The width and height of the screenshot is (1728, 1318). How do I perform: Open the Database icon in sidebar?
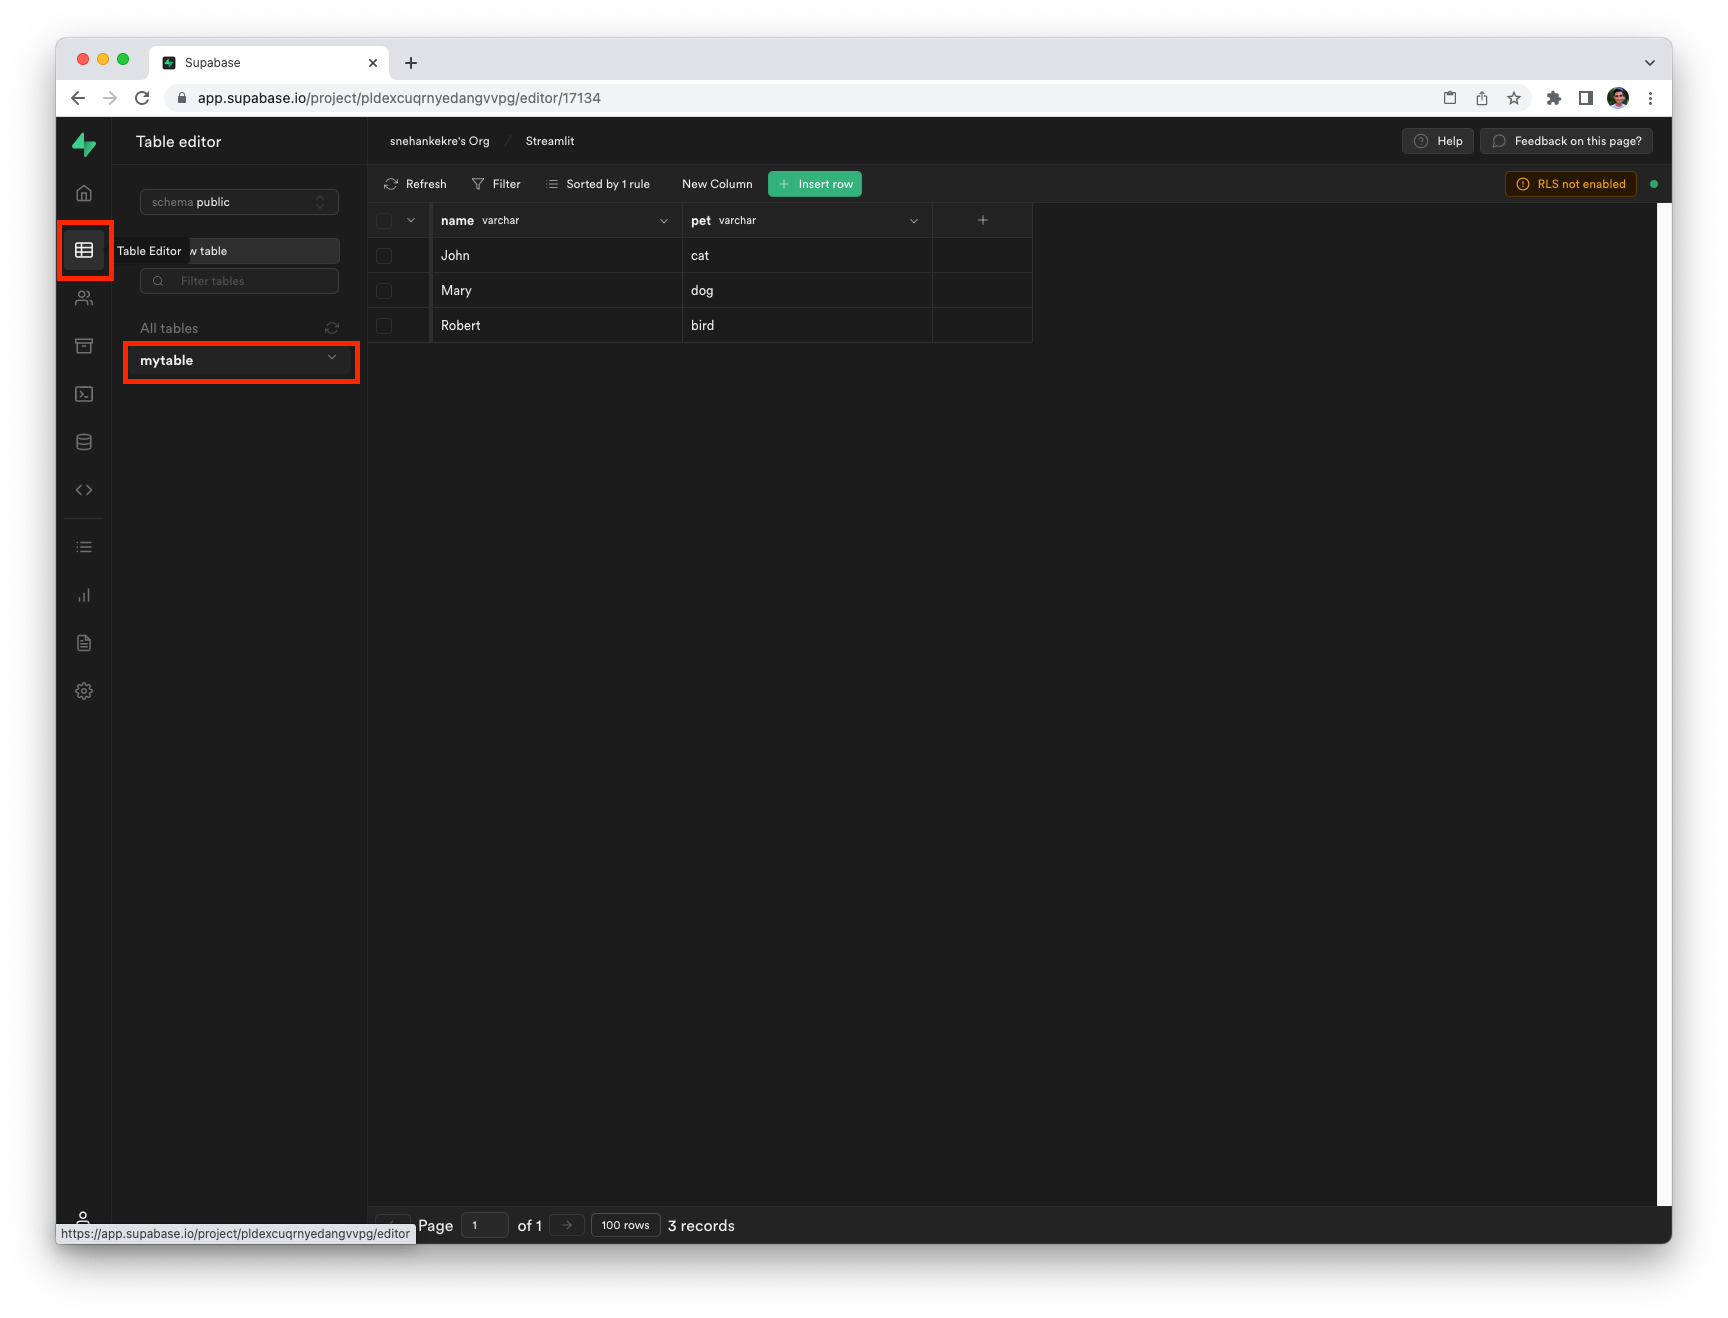pos(84,442)
